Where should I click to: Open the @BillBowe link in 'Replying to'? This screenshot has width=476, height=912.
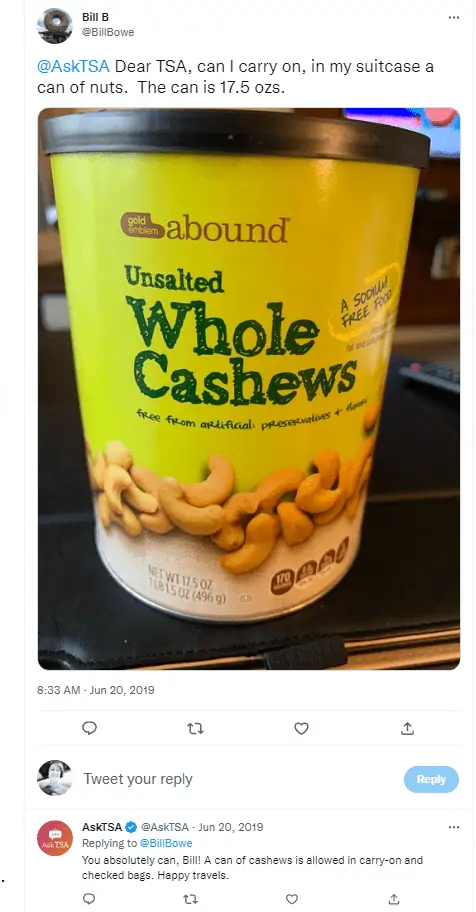pyautogui.click(x=166, y=843)
